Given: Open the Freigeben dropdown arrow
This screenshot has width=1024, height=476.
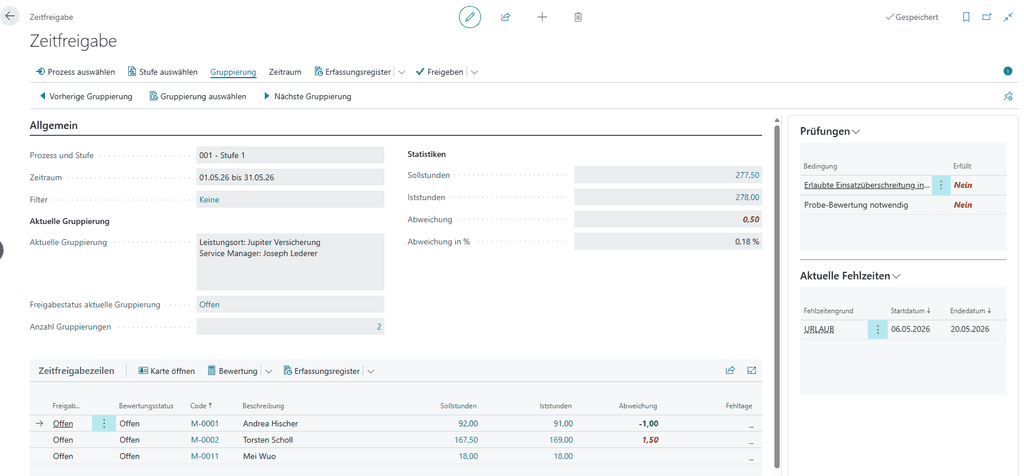Looking at the screenshot, I should click(x=474, y=72).
